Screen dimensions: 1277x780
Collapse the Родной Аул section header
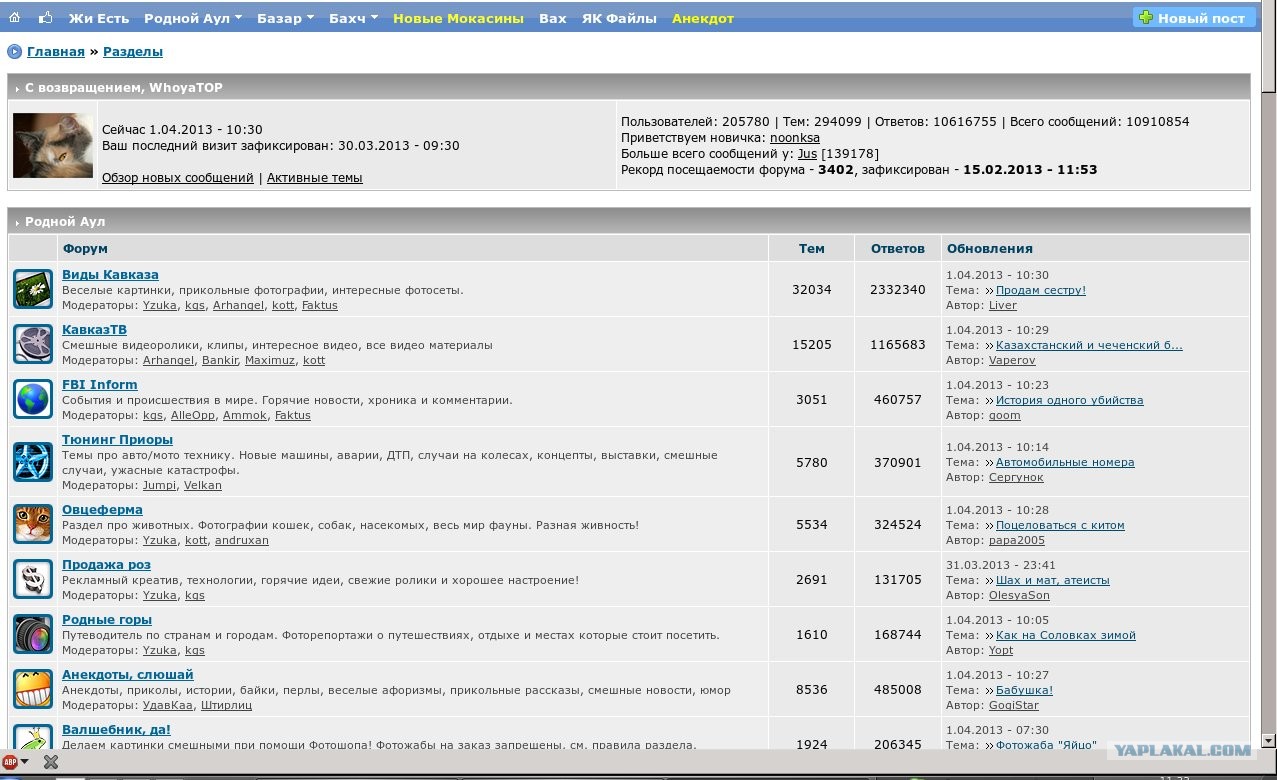click(x=61, y=221)
